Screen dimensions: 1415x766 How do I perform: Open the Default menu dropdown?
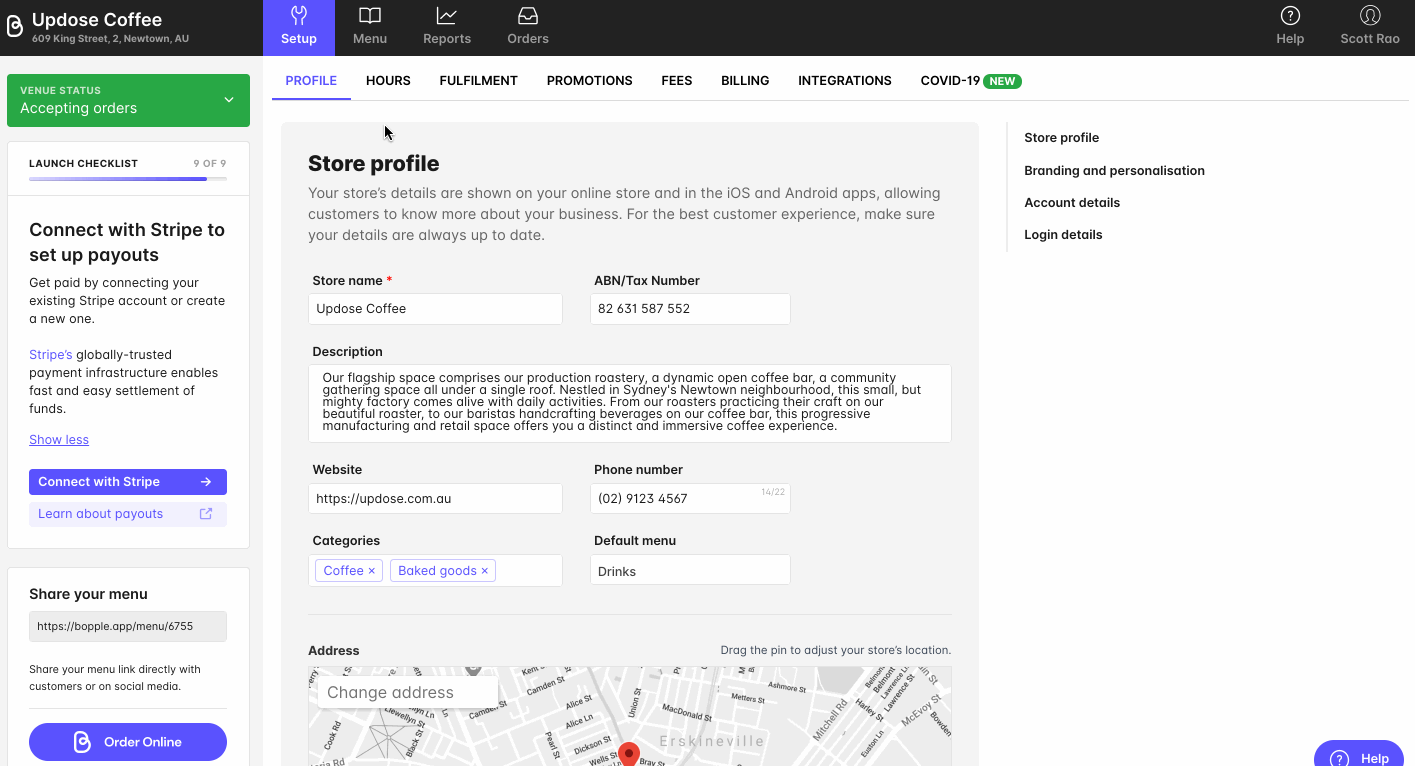tap(690, 570)
